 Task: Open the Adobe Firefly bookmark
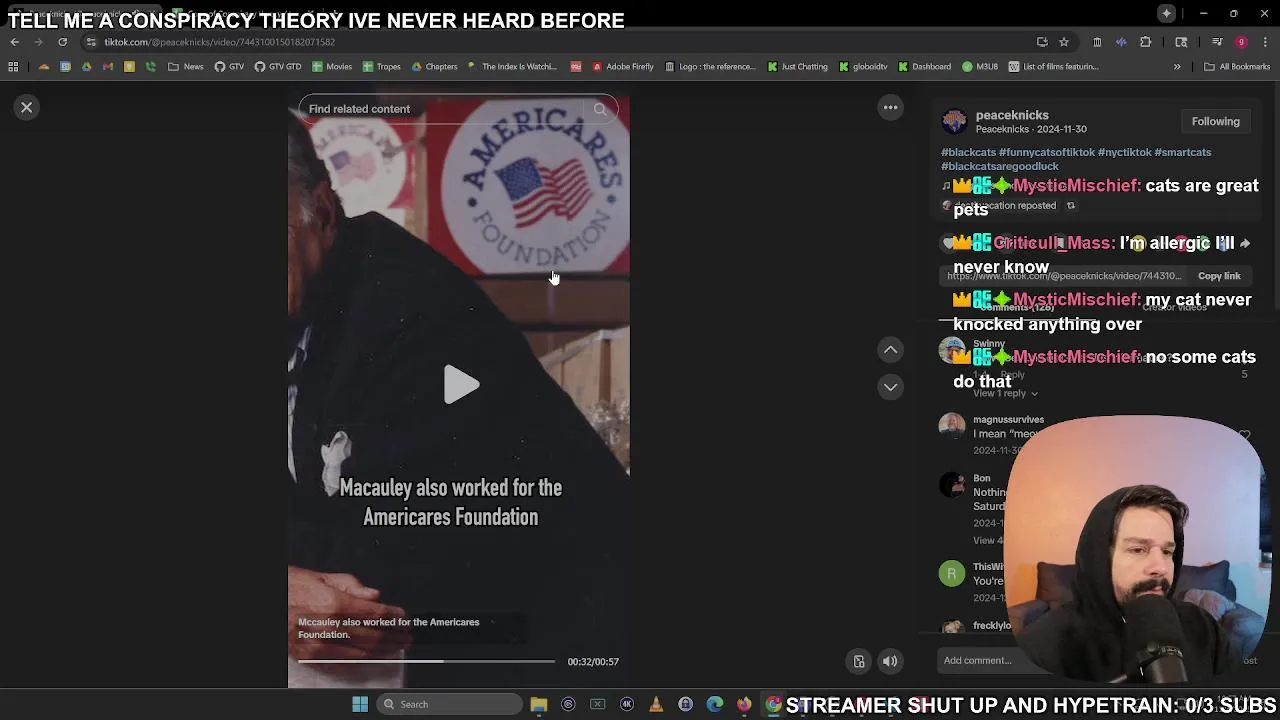(623, 67)
